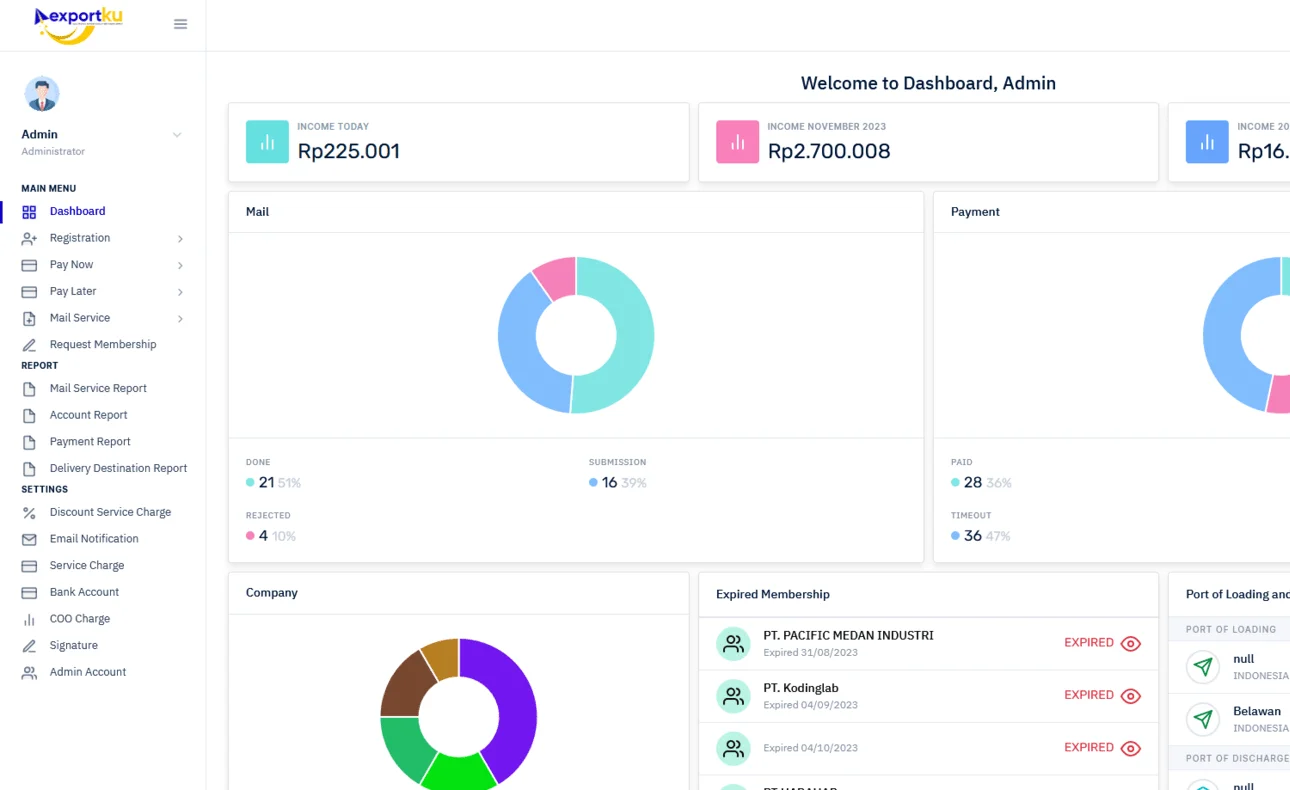This screenshot has height=790, width=1290.
Task: Click the Signature pen icon
Action: click(x=29, y=646)
